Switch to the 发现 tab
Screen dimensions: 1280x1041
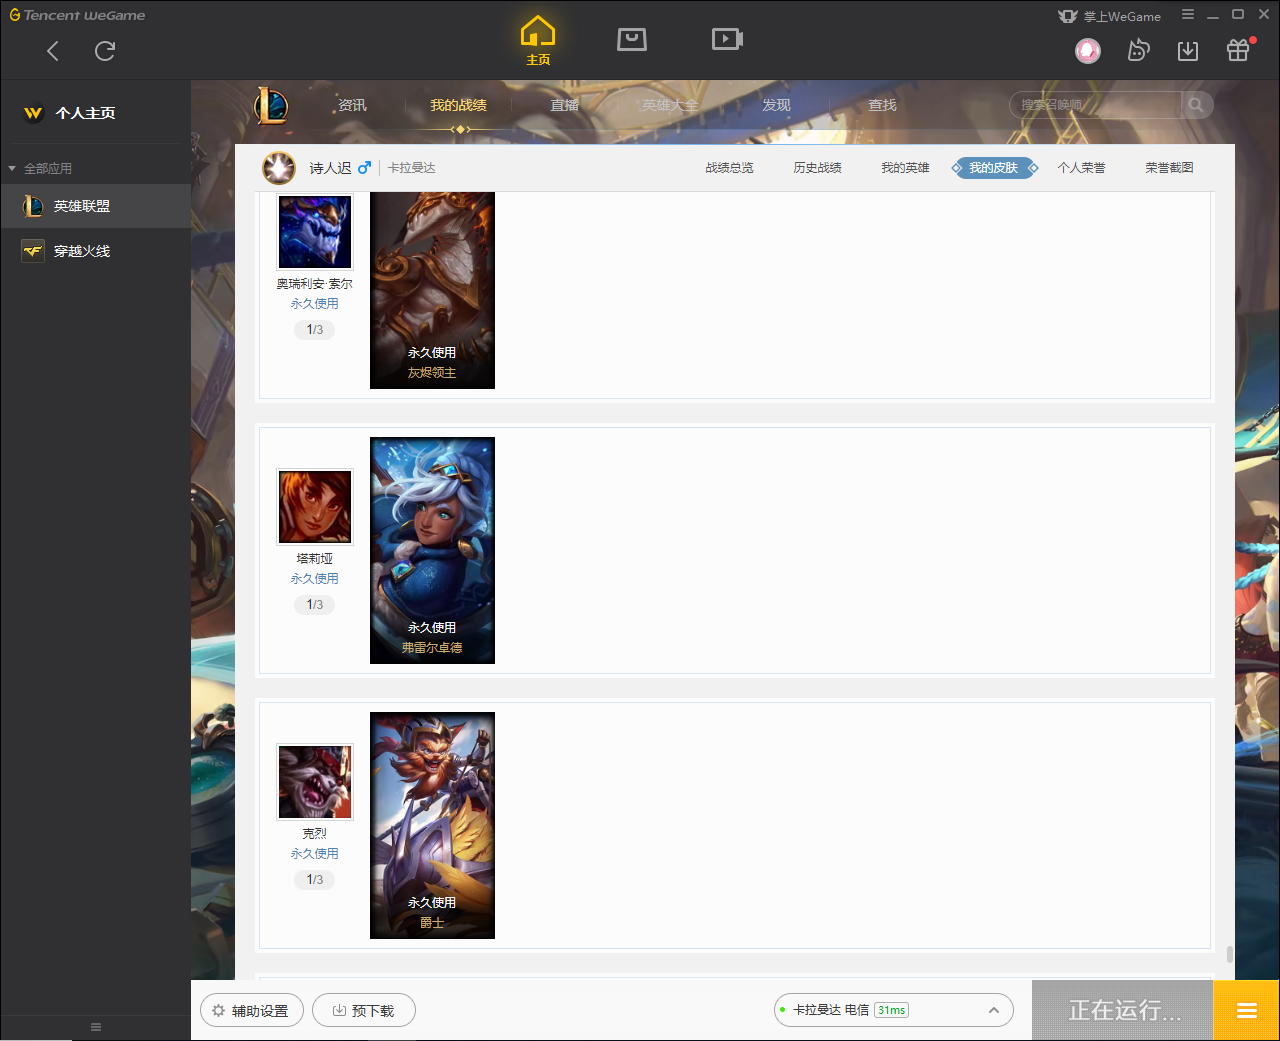tap(776, 105)
